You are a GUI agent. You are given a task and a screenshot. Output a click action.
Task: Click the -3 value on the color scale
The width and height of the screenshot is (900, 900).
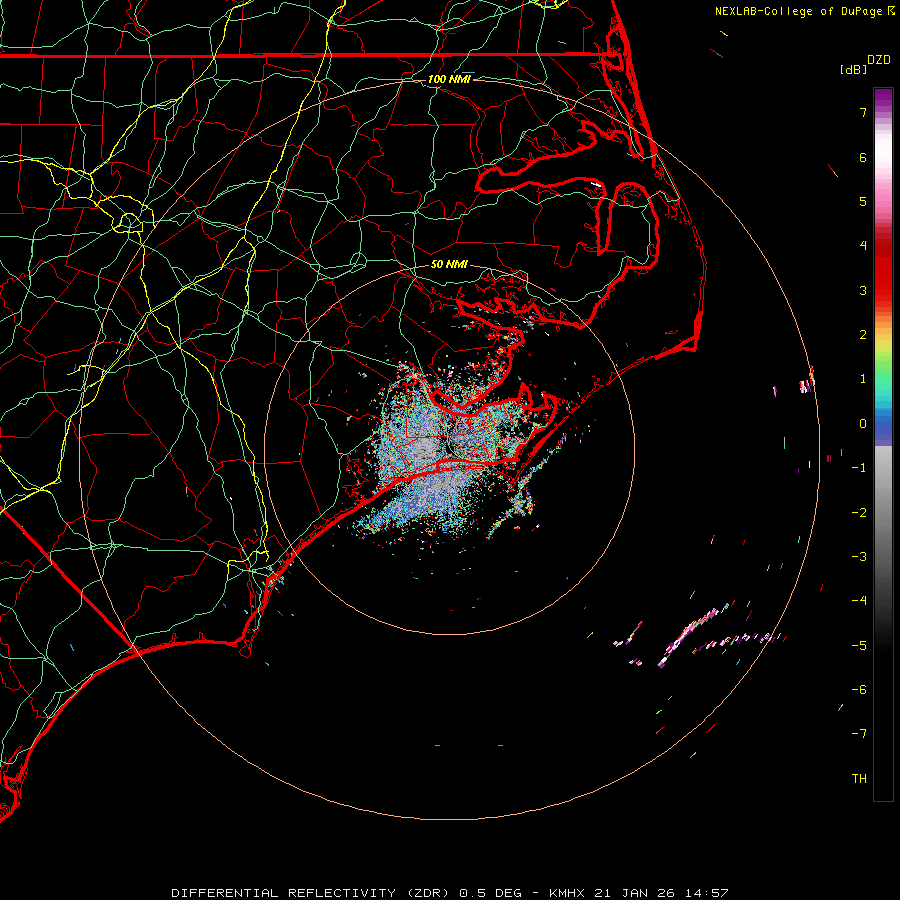pos(859,557)
